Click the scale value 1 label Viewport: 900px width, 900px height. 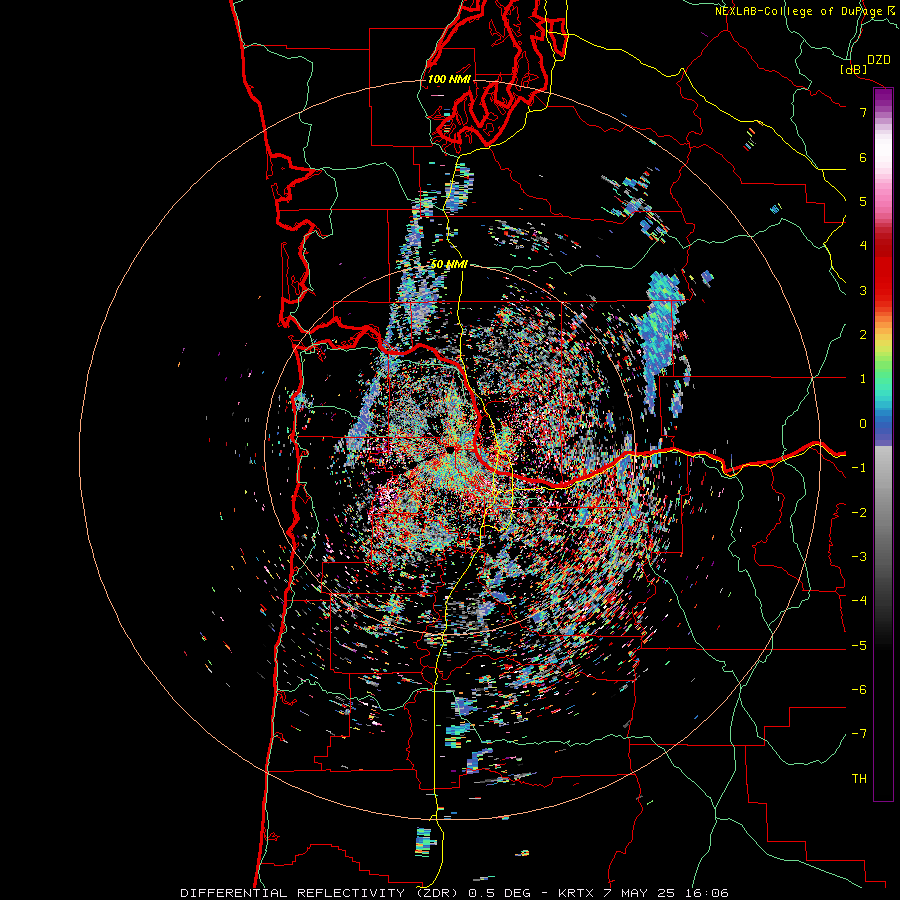[863, 379]
